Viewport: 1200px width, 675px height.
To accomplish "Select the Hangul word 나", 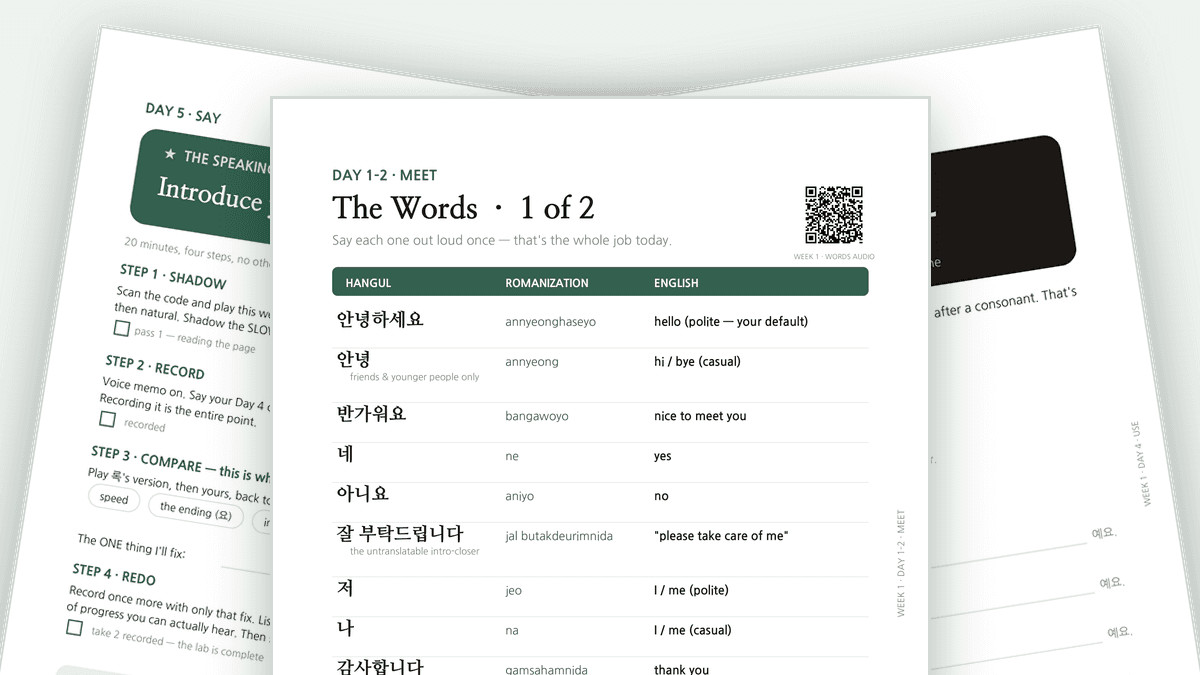I will coord(345,628).
